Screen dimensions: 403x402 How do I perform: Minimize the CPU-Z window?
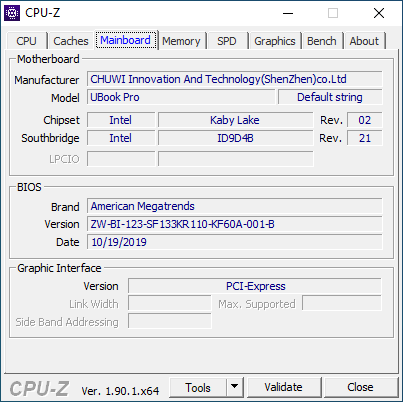coord(288,13)
